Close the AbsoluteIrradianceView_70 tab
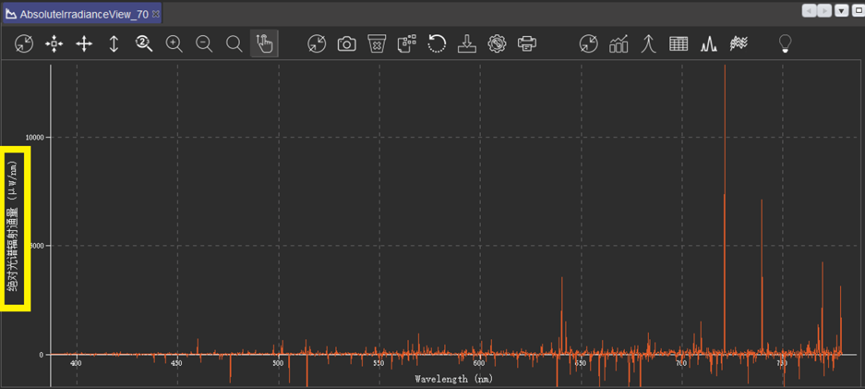Viewport: 865px width, 389px height. click(x=156, y=14)
